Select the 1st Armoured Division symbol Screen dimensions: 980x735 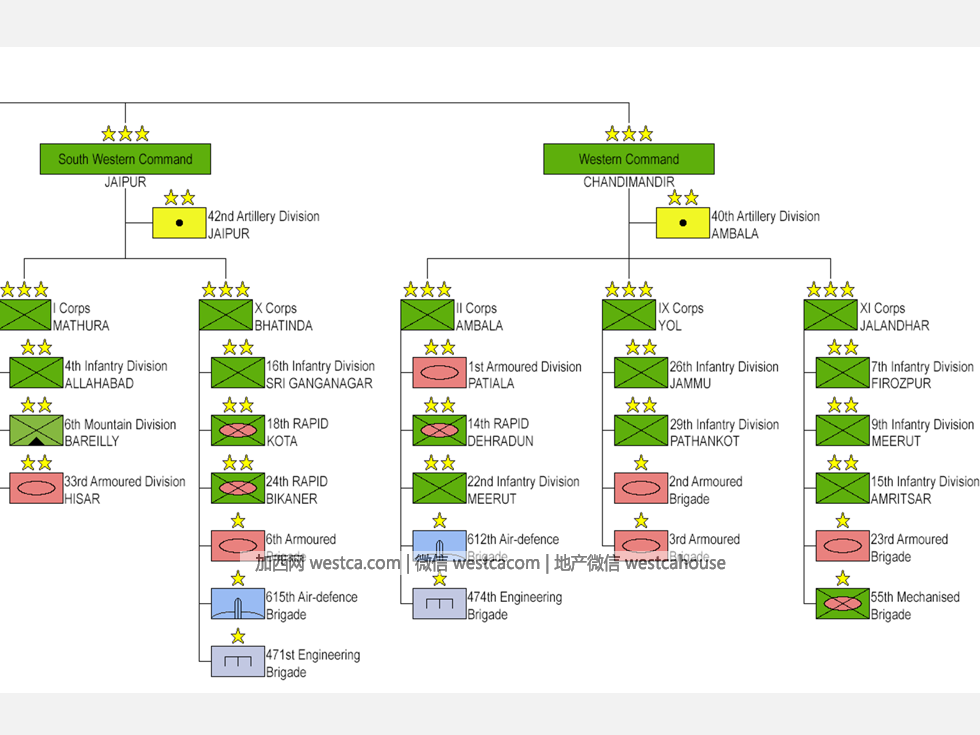[x=439, y=372]
